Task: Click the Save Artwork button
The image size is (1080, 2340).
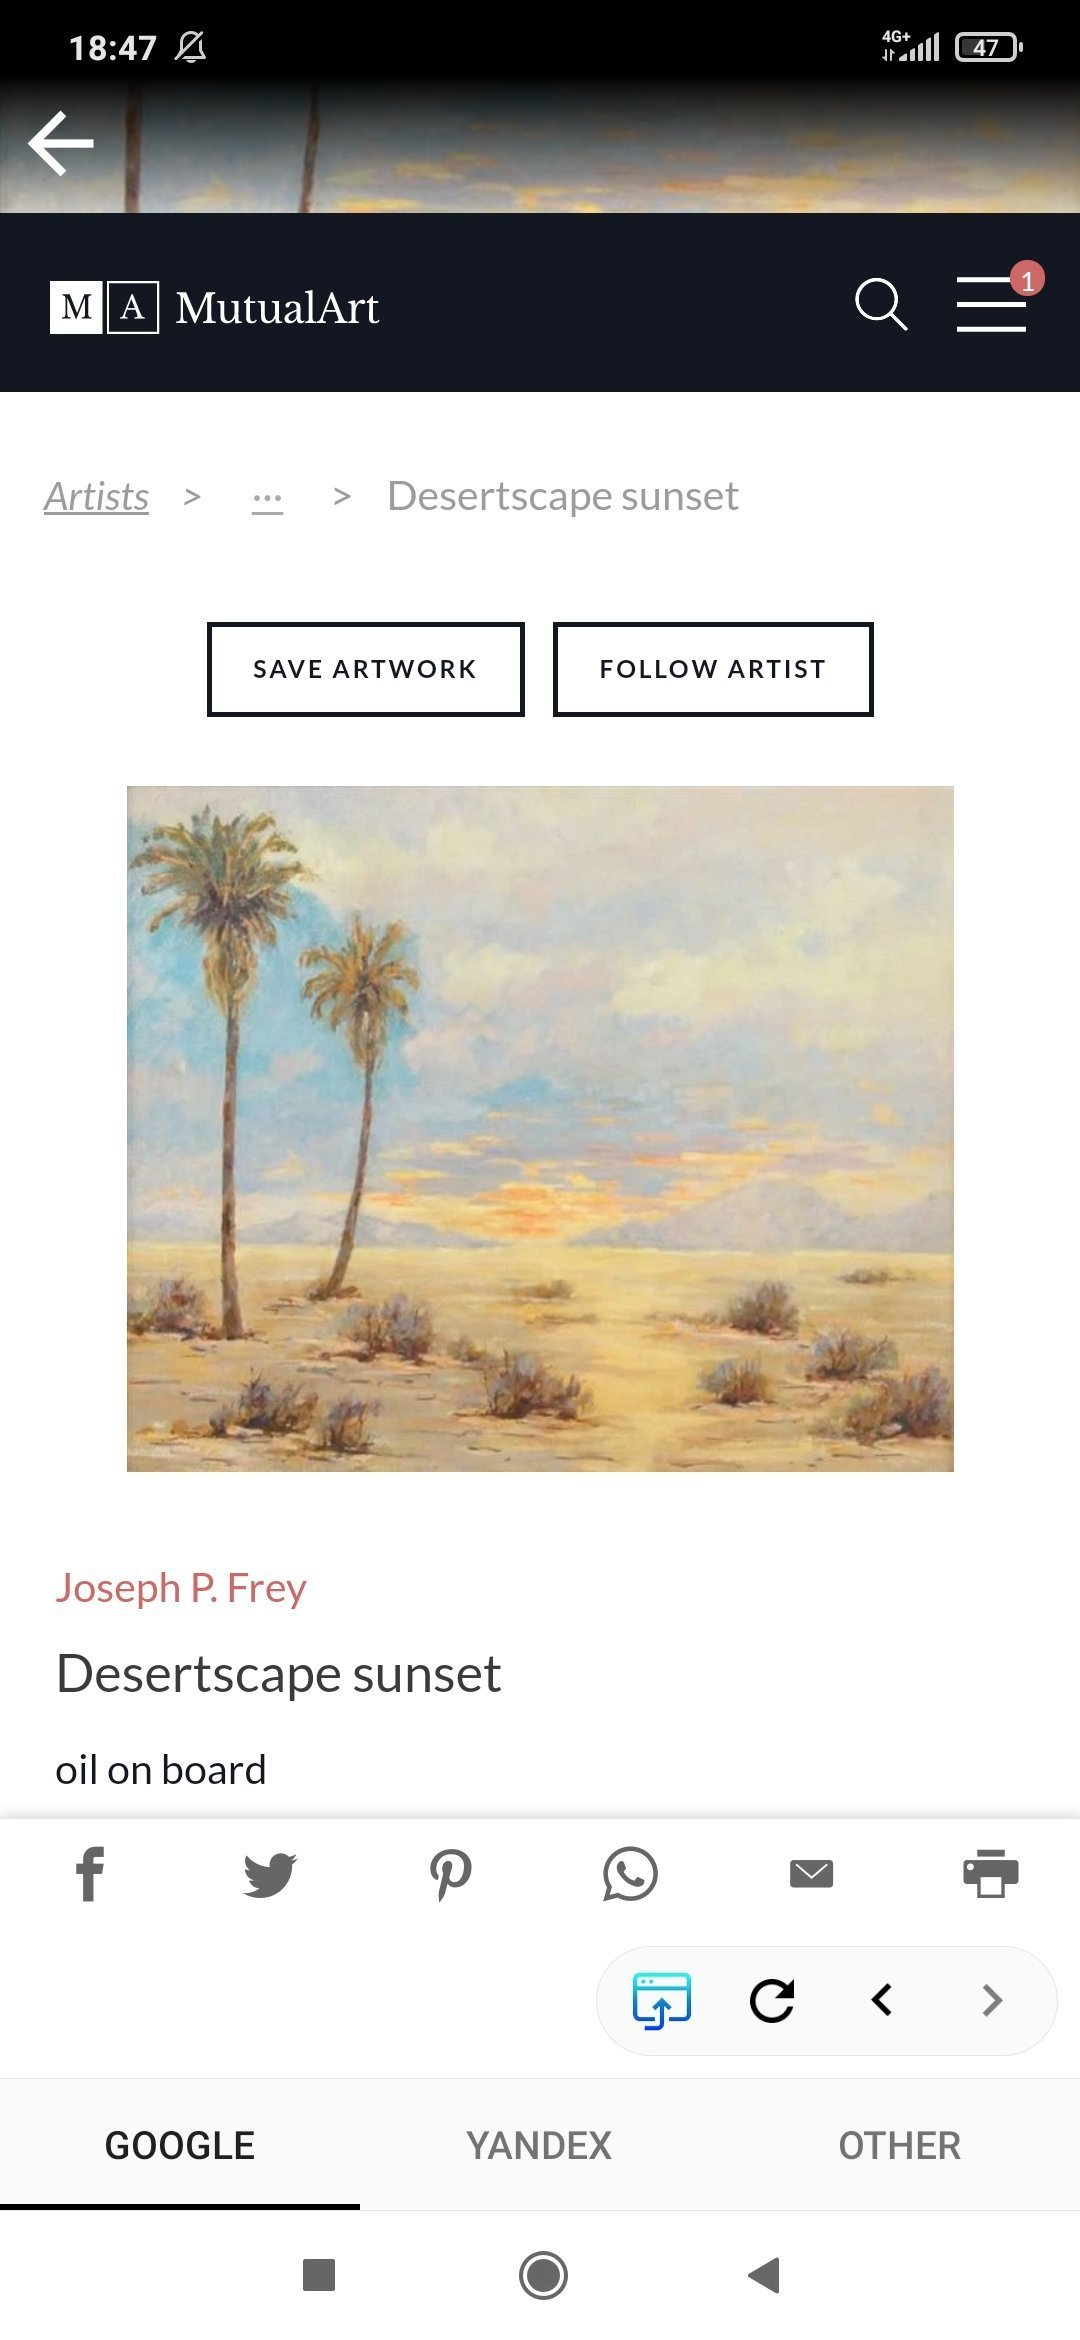Action: tap(365, 669)
